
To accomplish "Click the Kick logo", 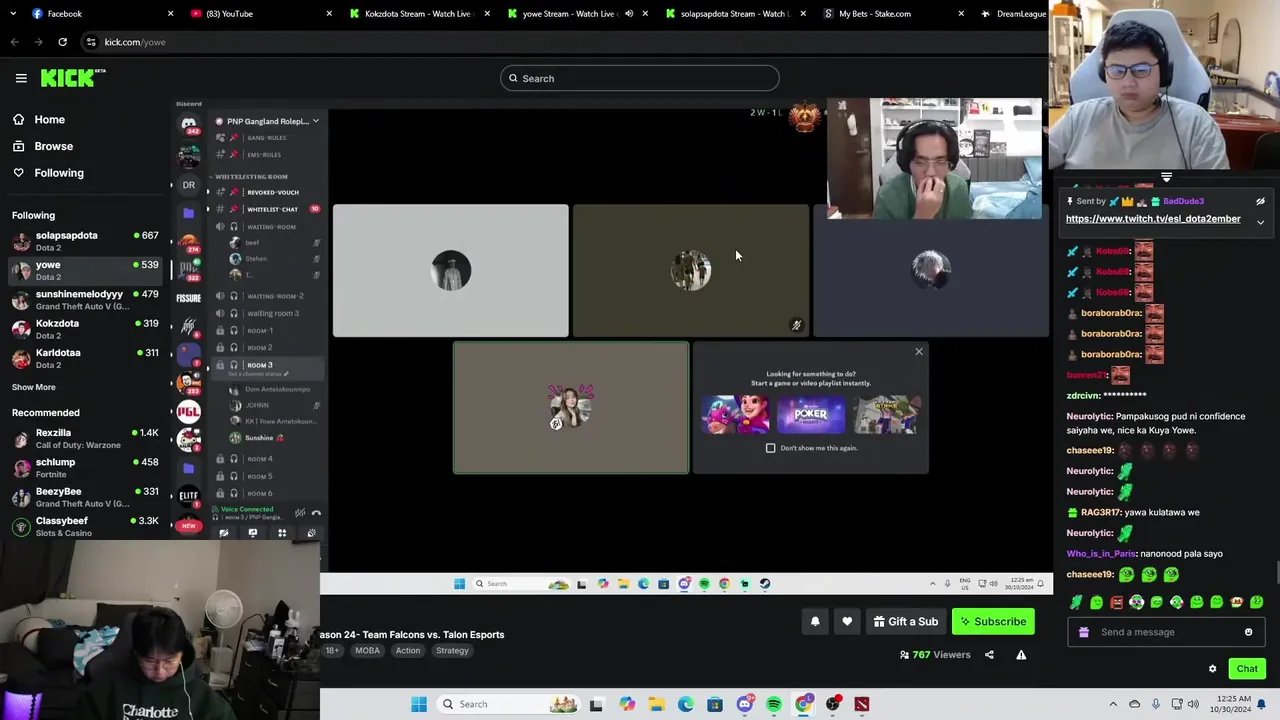I will [73, 78].
